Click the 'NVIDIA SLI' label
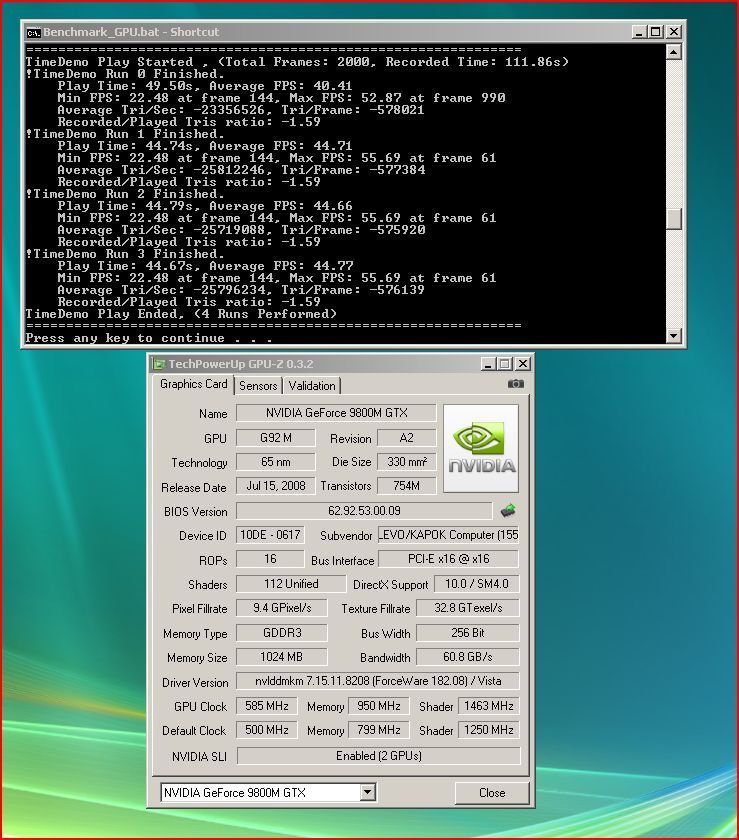Screen dimensions: 739x840 pyautogui.click(x=199, y=756)
